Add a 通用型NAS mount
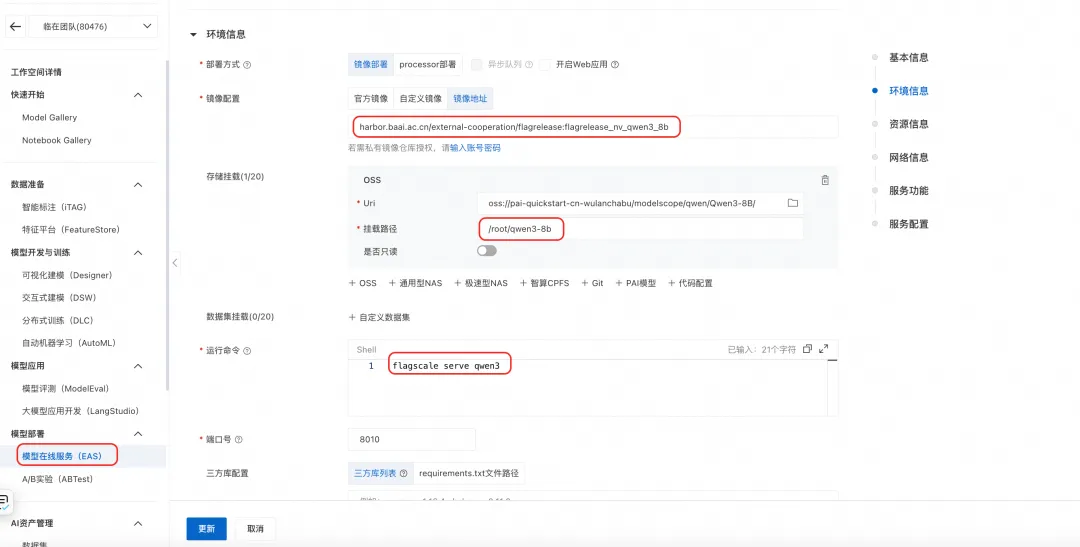 point(415,283)
